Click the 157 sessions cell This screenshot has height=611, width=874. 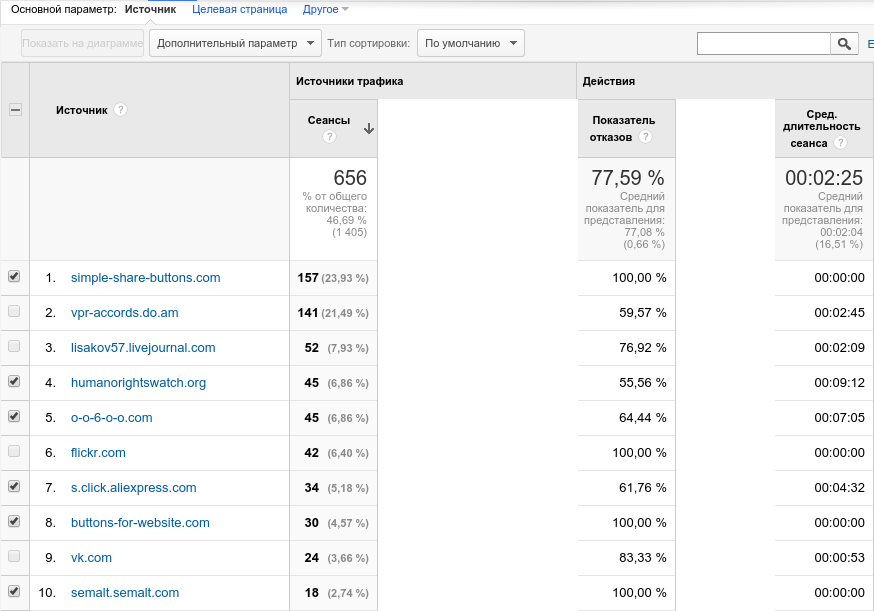point(333,278)
